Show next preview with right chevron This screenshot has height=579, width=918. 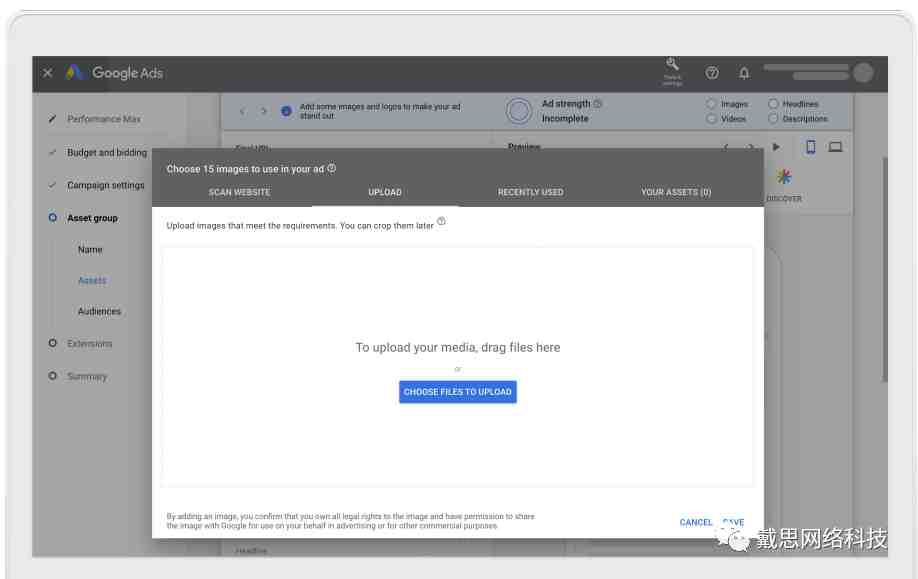pyautogui.click(x=750, y=147)
